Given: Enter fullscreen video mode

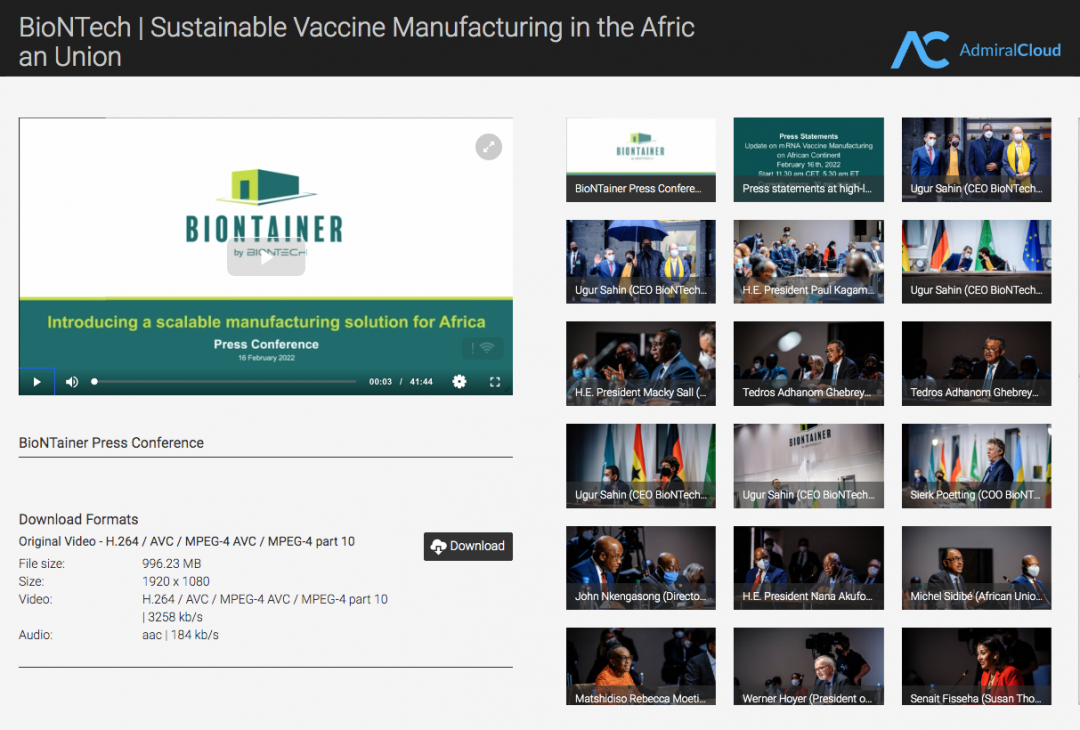Looking at the screenshot, I should click(495, 381).
